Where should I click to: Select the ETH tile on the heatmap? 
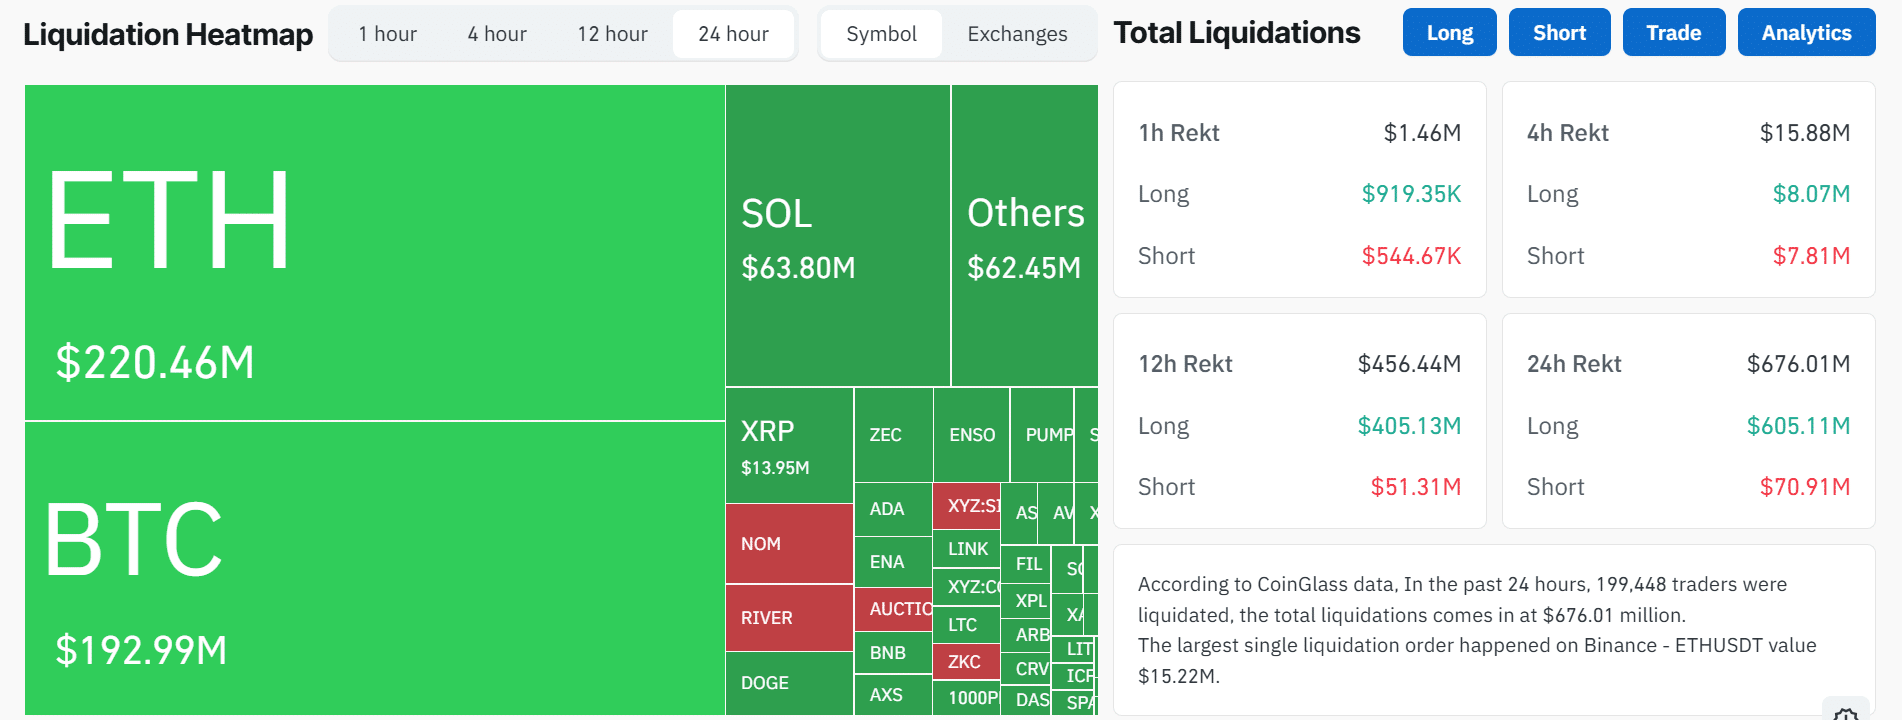coord(370,250)
